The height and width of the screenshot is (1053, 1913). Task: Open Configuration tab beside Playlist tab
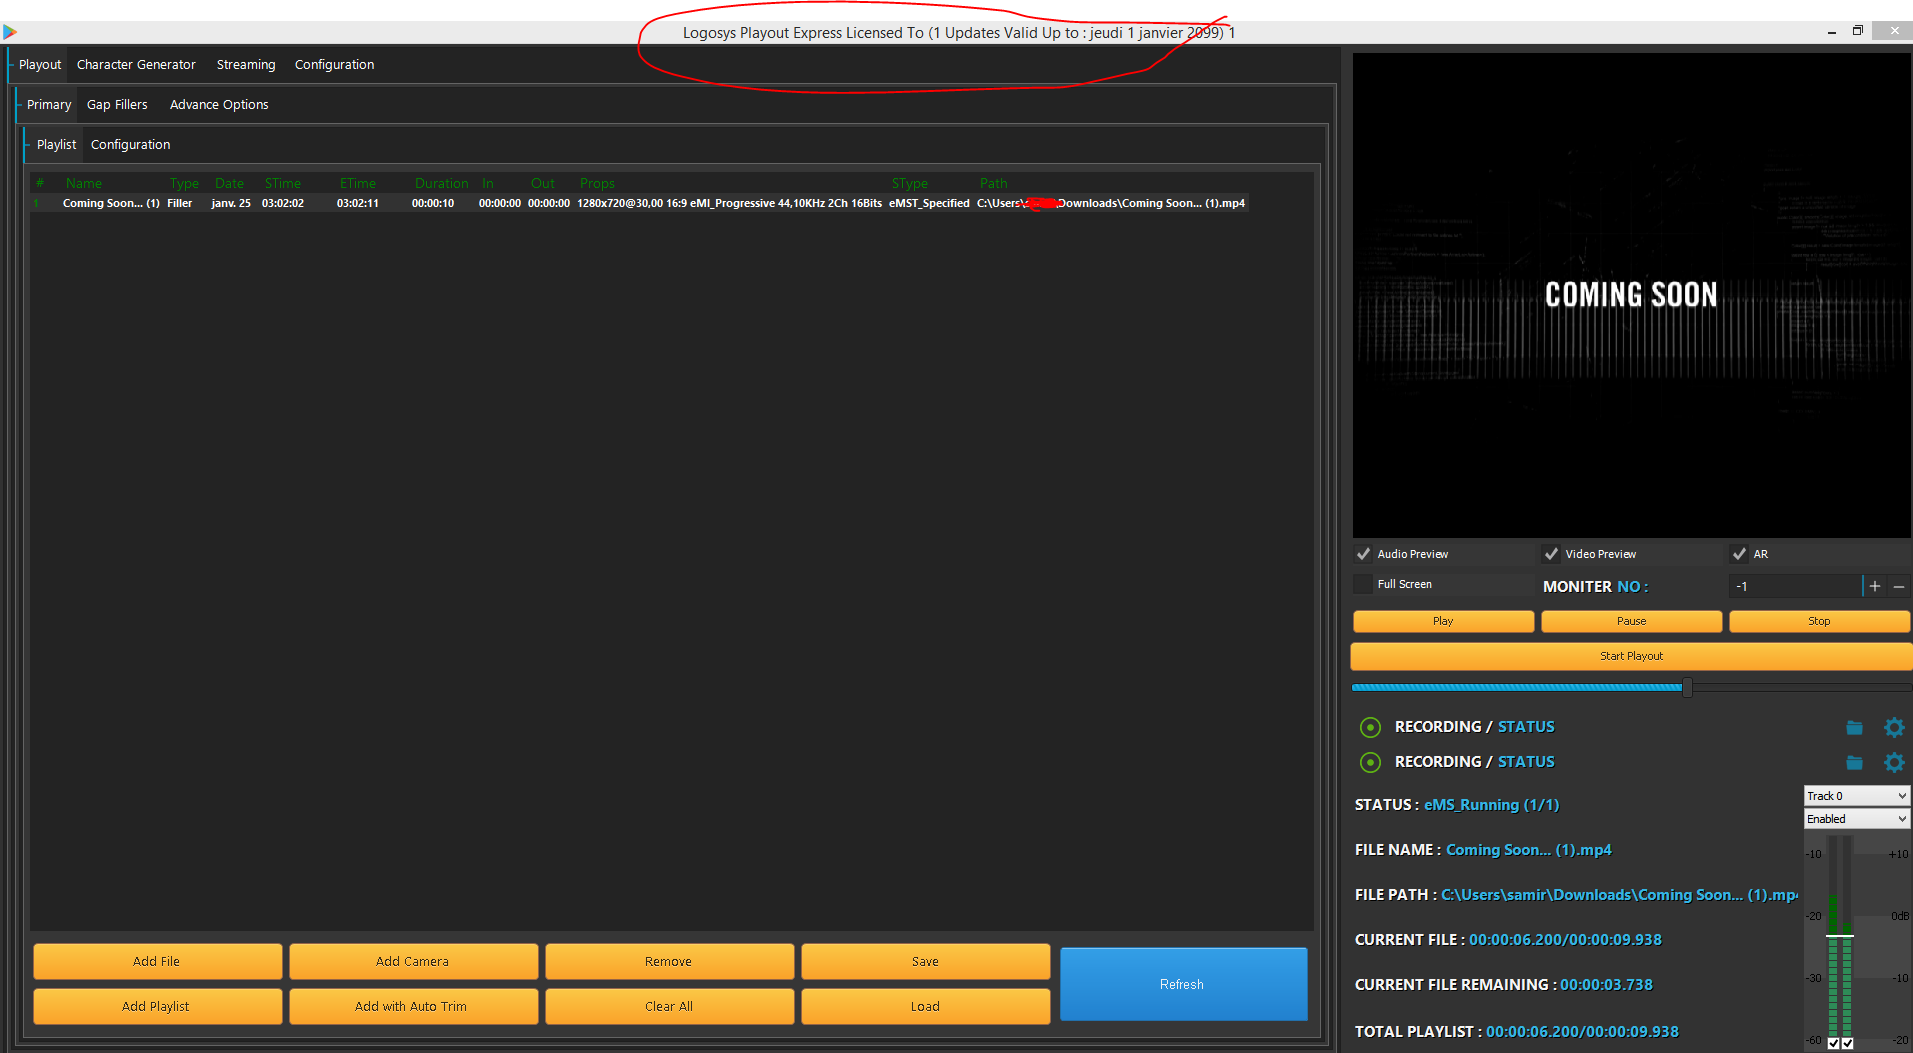click(x=130, y=145)
